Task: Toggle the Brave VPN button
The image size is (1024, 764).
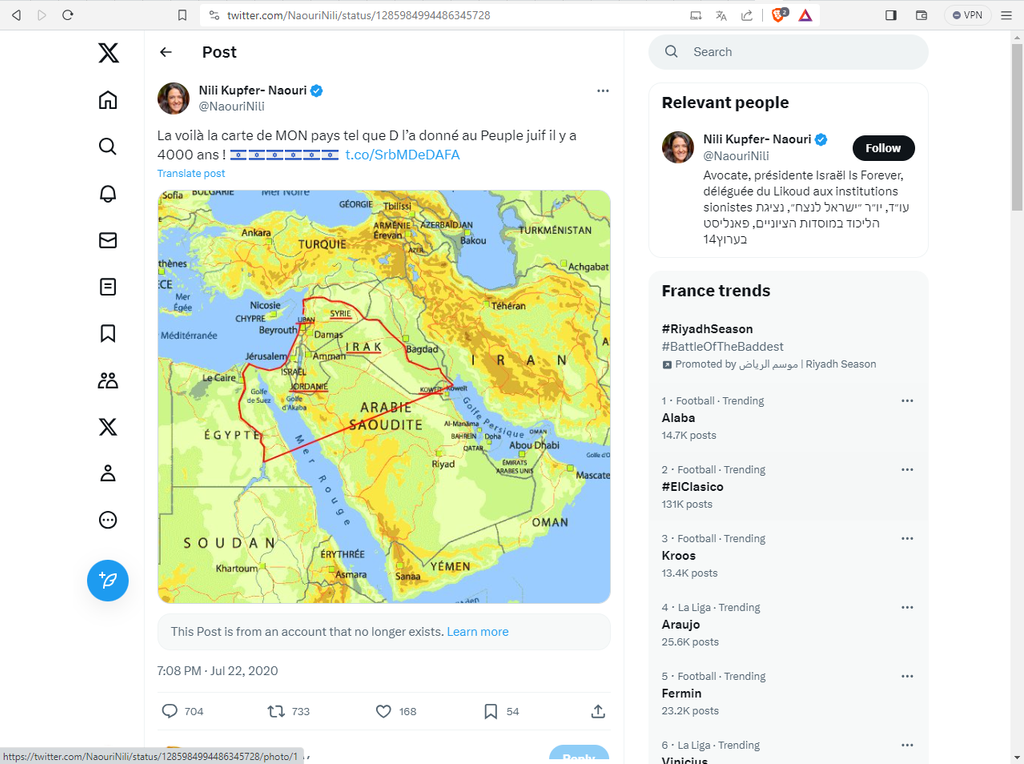Action: coord(967,15)
